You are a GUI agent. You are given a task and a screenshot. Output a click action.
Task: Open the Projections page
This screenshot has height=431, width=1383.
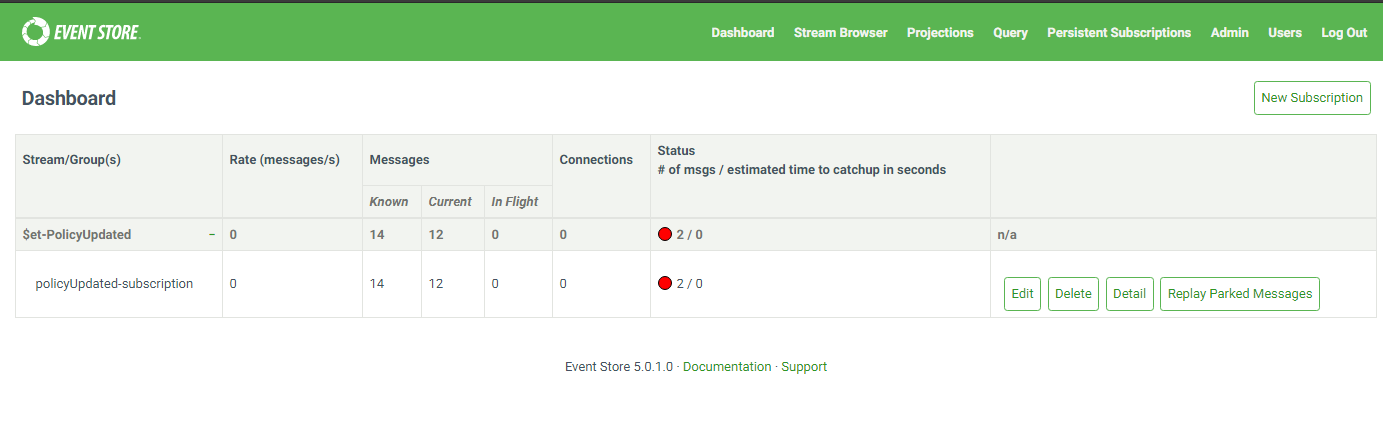(939, 33)
